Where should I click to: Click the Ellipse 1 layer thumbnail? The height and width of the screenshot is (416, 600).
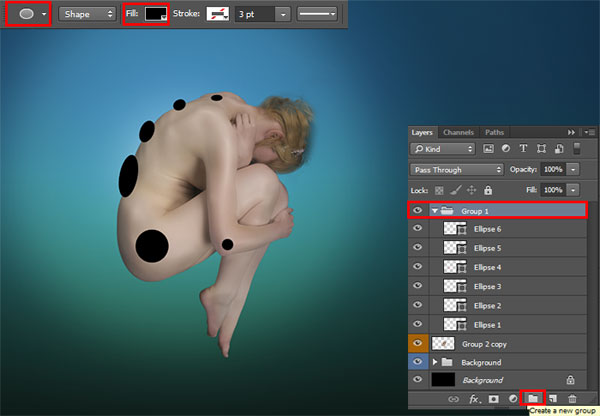click(x=455, y=325)
